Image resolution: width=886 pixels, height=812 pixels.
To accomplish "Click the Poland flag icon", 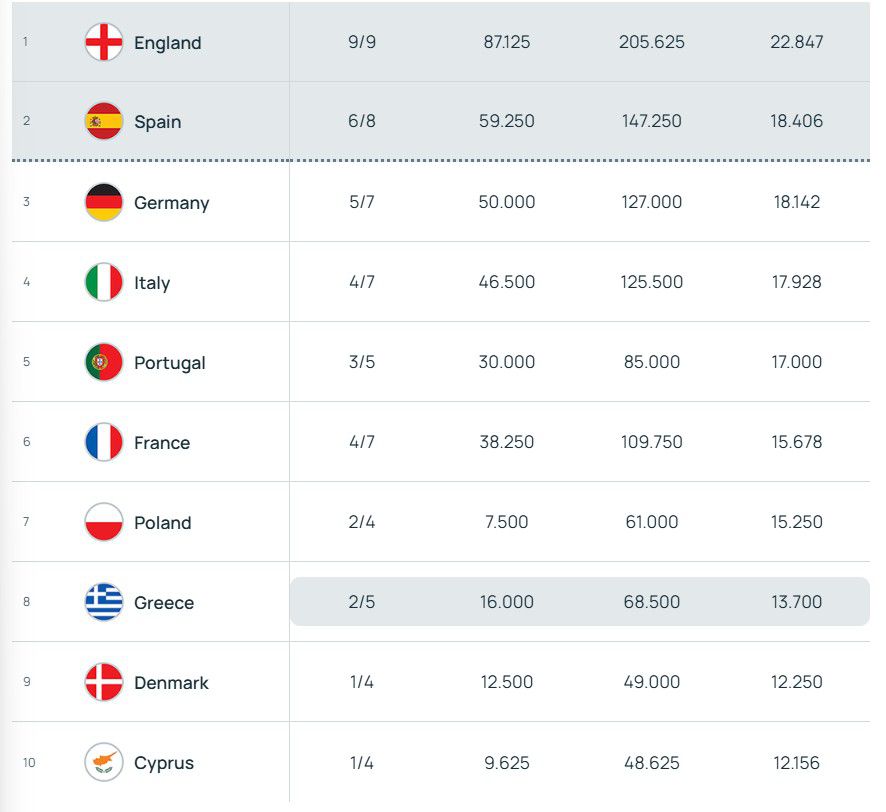I will 103,522.
